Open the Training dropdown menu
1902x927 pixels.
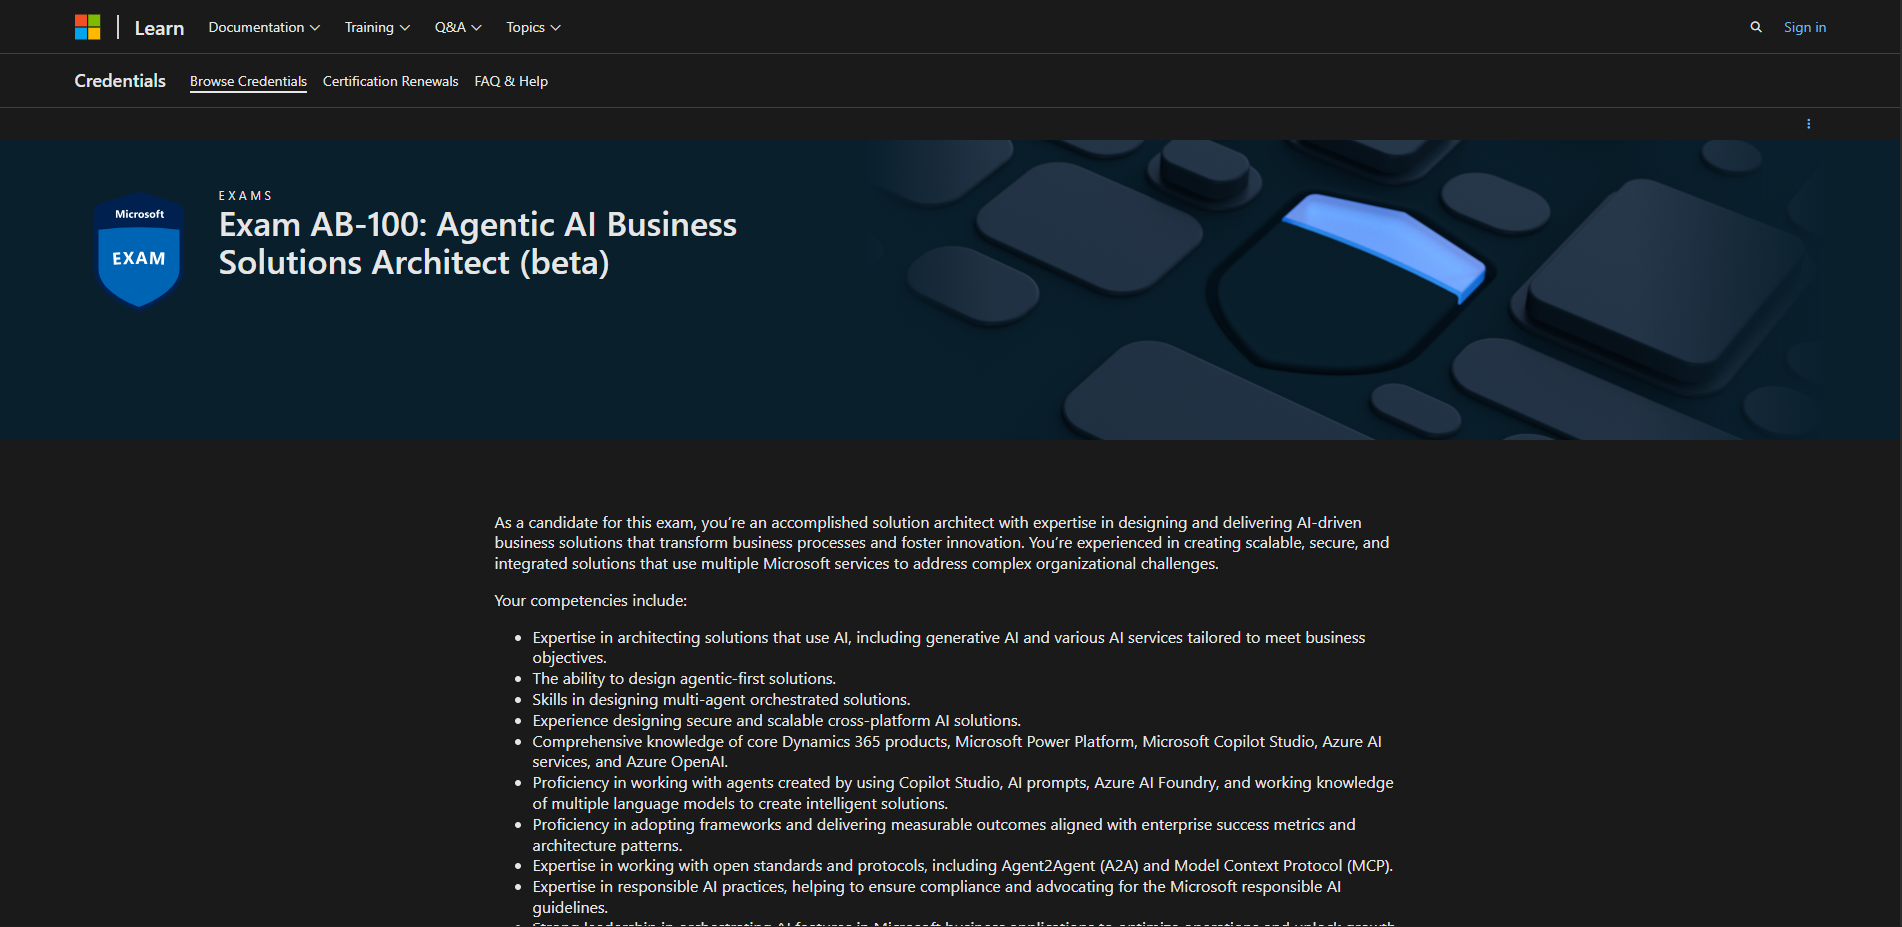[376, 27]
